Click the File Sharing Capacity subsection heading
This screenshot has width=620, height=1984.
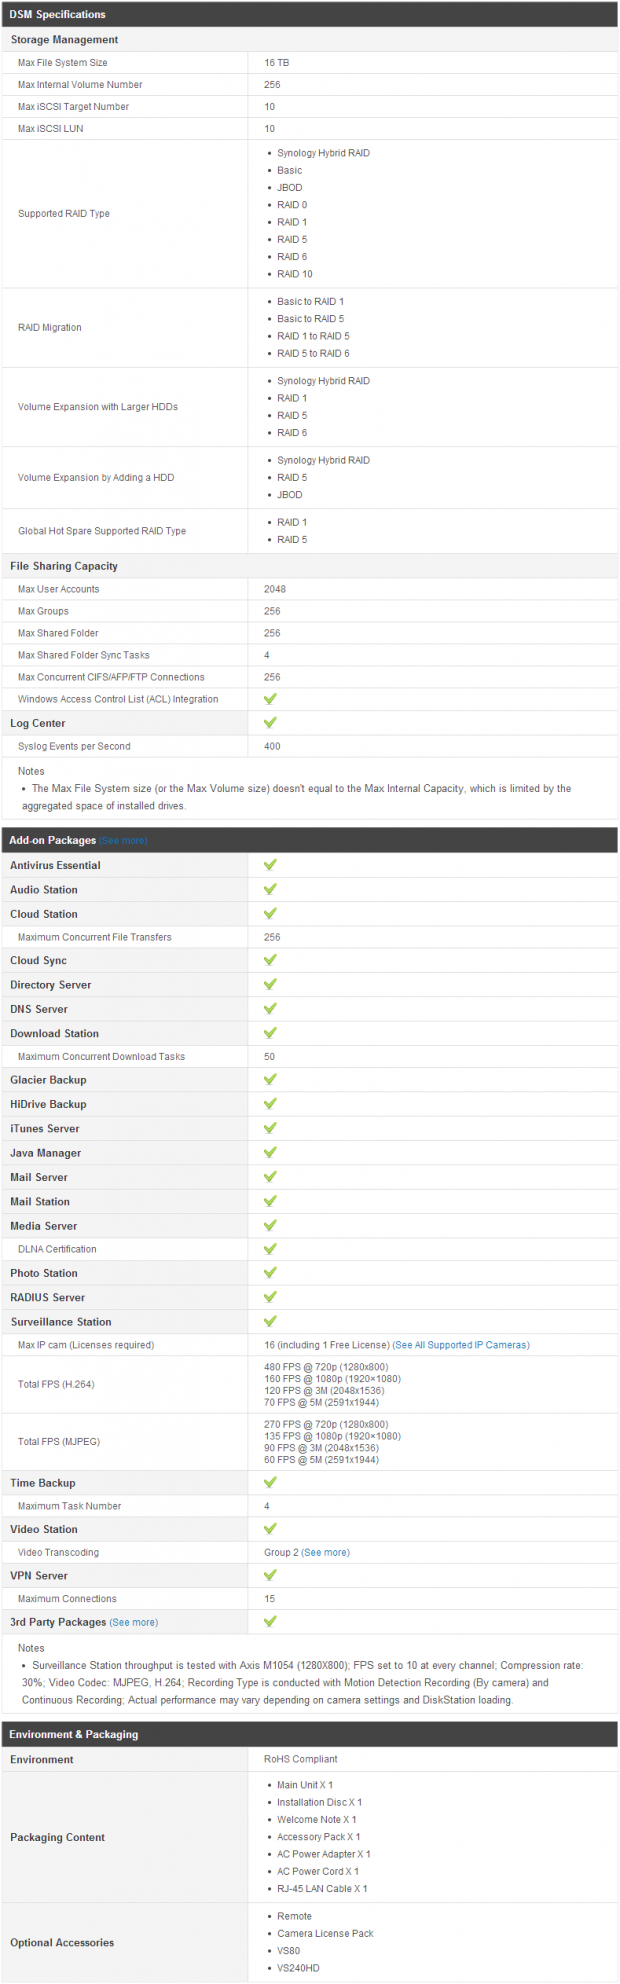pyautogui.click(x=64, y=567)
